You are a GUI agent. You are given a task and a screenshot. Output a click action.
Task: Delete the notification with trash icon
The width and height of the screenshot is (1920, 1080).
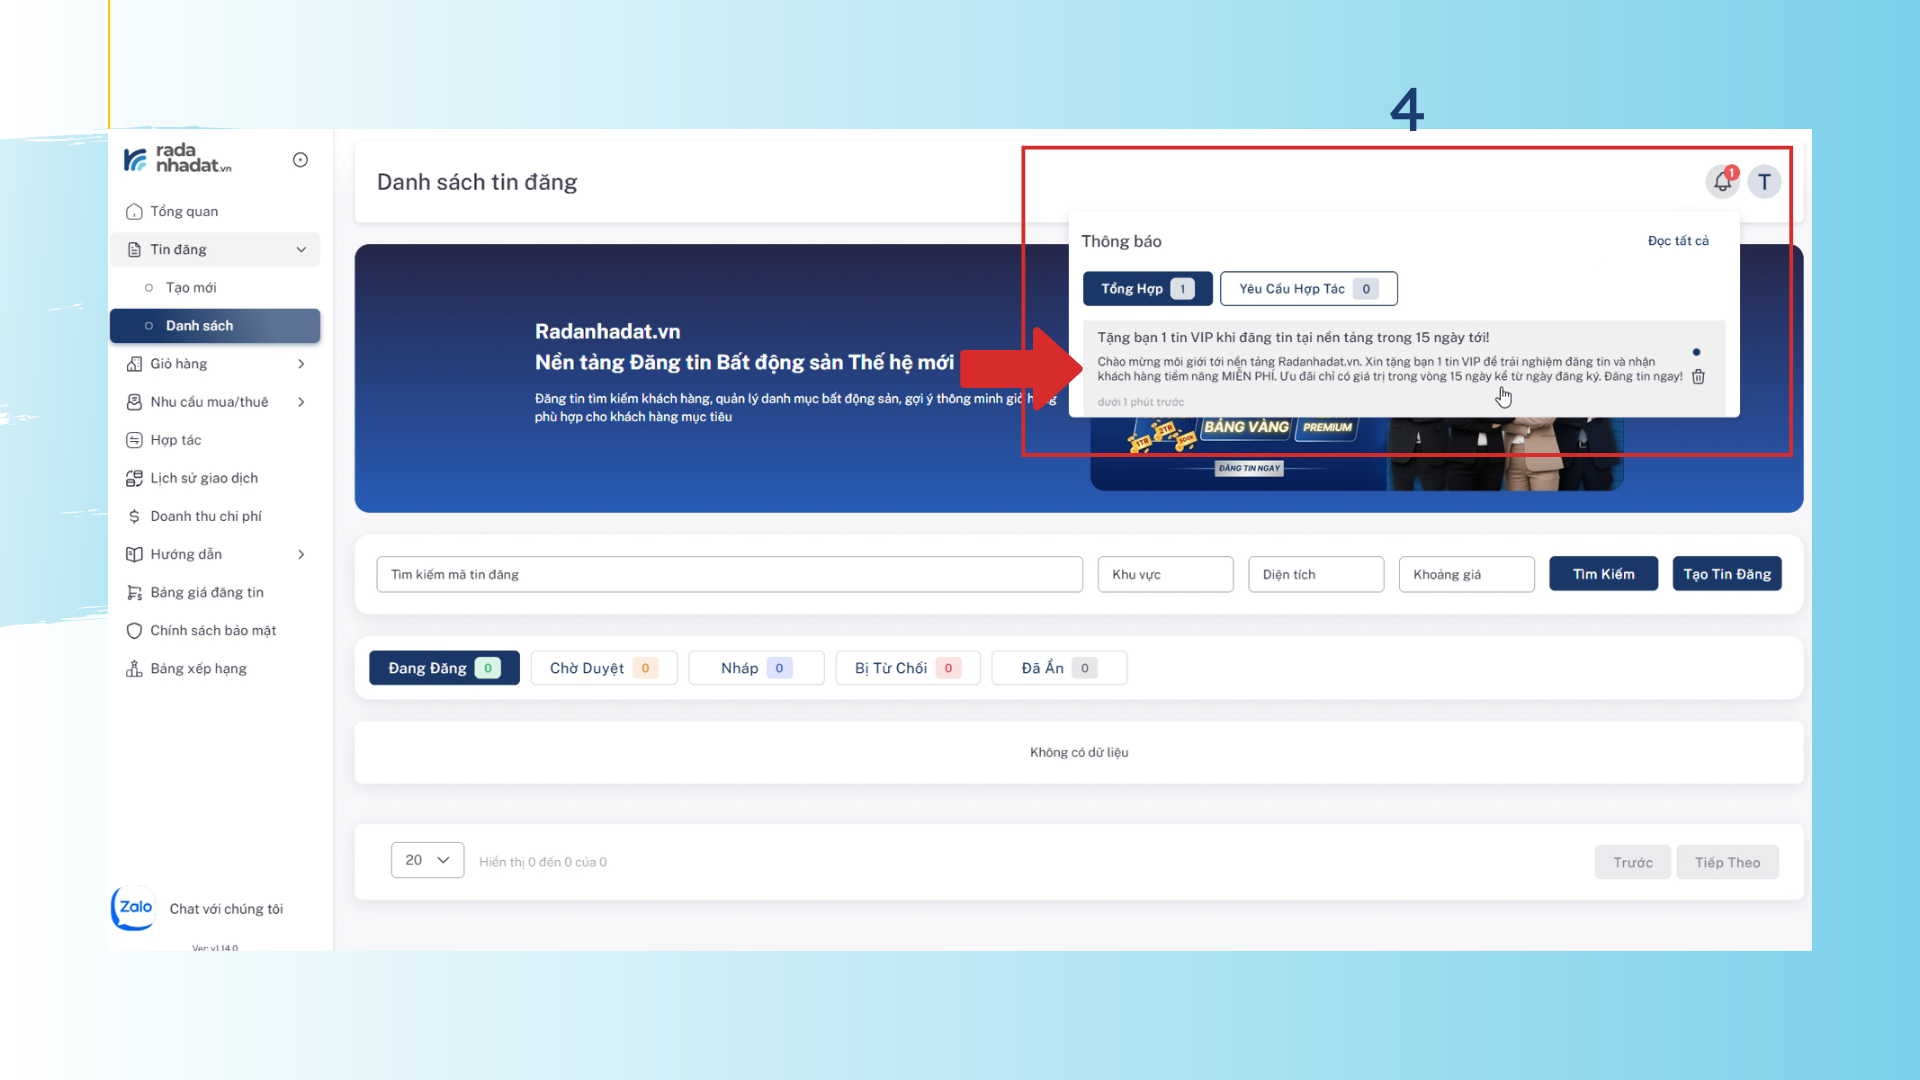click(1698, 377)
